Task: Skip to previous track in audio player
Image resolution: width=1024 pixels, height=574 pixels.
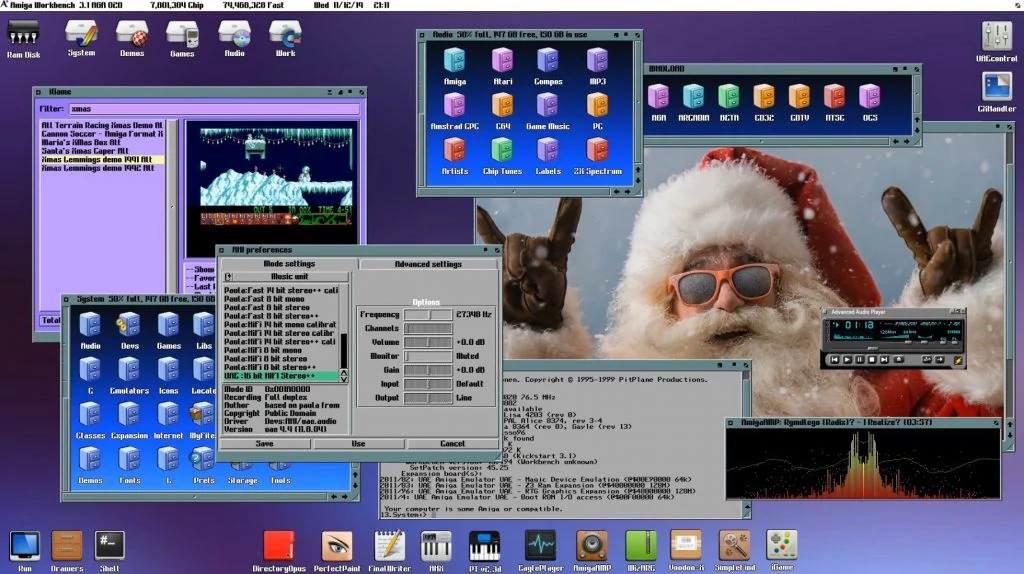Action: pos(834,360)
